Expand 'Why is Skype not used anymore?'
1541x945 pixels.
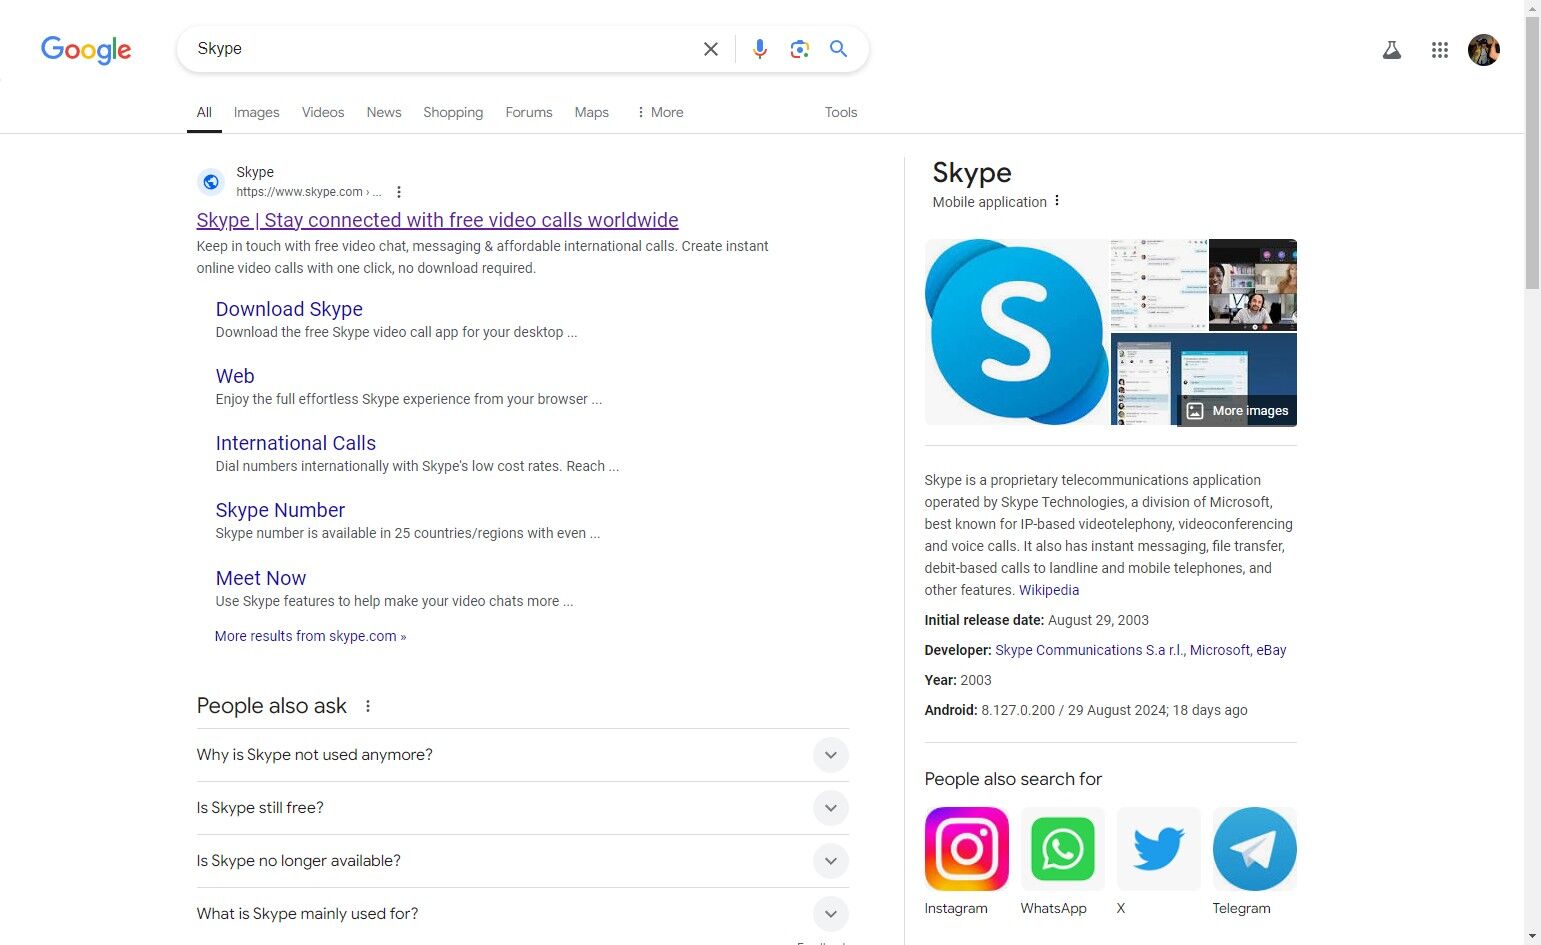[x=523, y=755]
